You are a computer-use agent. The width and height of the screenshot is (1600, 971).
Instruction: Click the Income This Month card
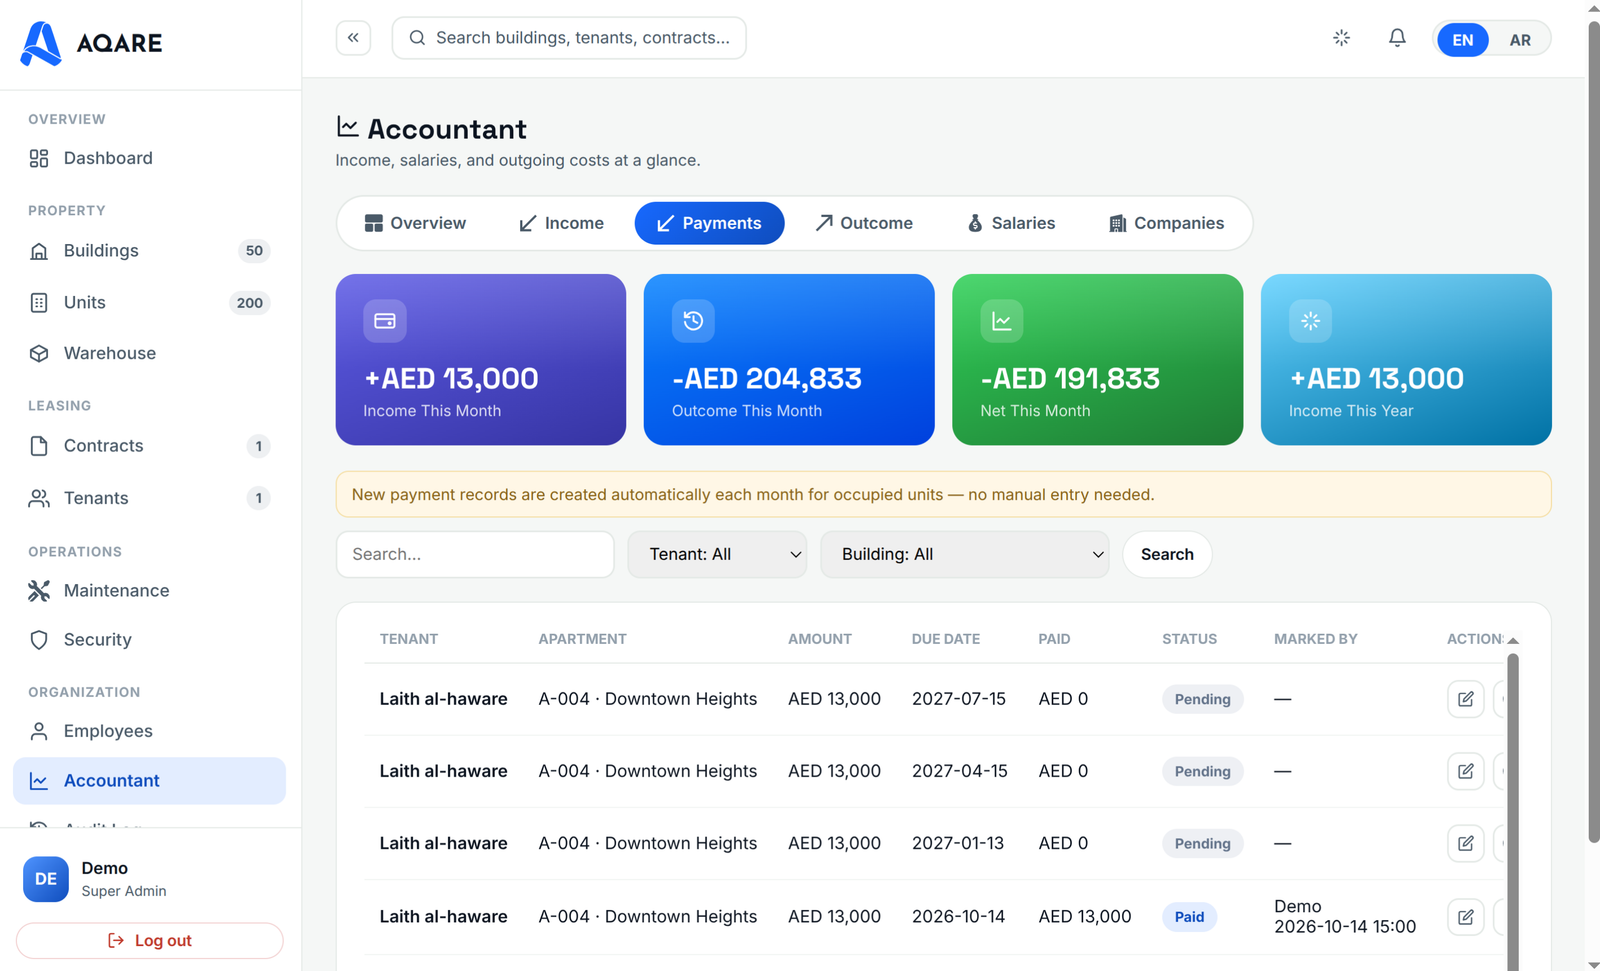click(481, 360)
